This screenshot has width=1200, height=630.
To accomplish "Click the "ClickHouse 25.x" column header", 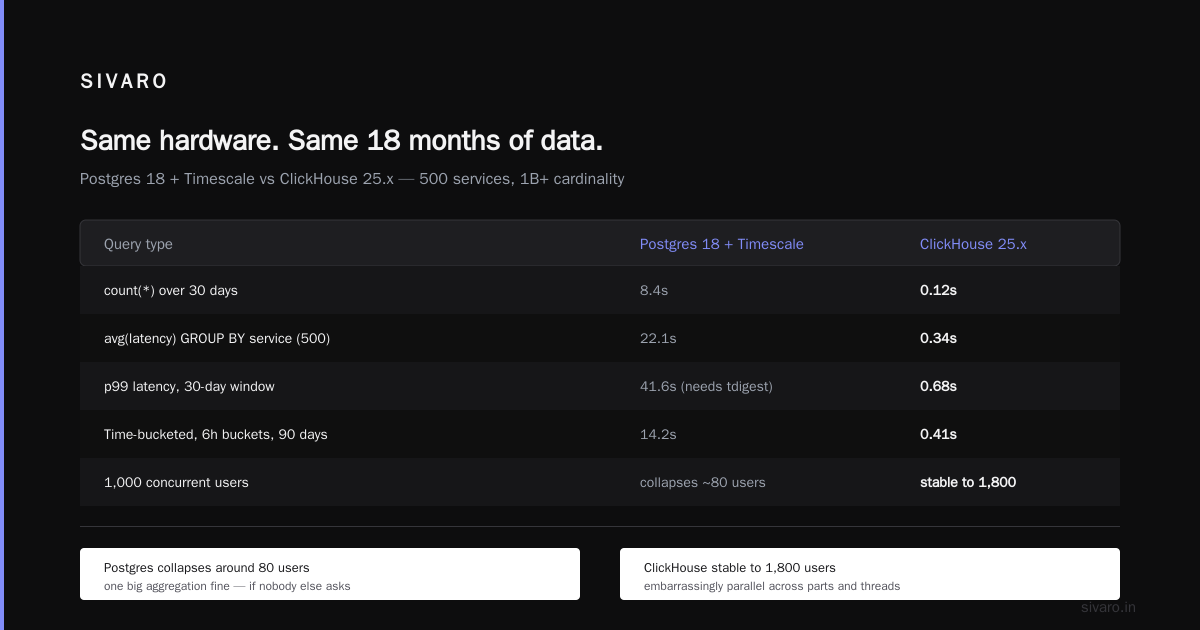I will tap(973, 244).
